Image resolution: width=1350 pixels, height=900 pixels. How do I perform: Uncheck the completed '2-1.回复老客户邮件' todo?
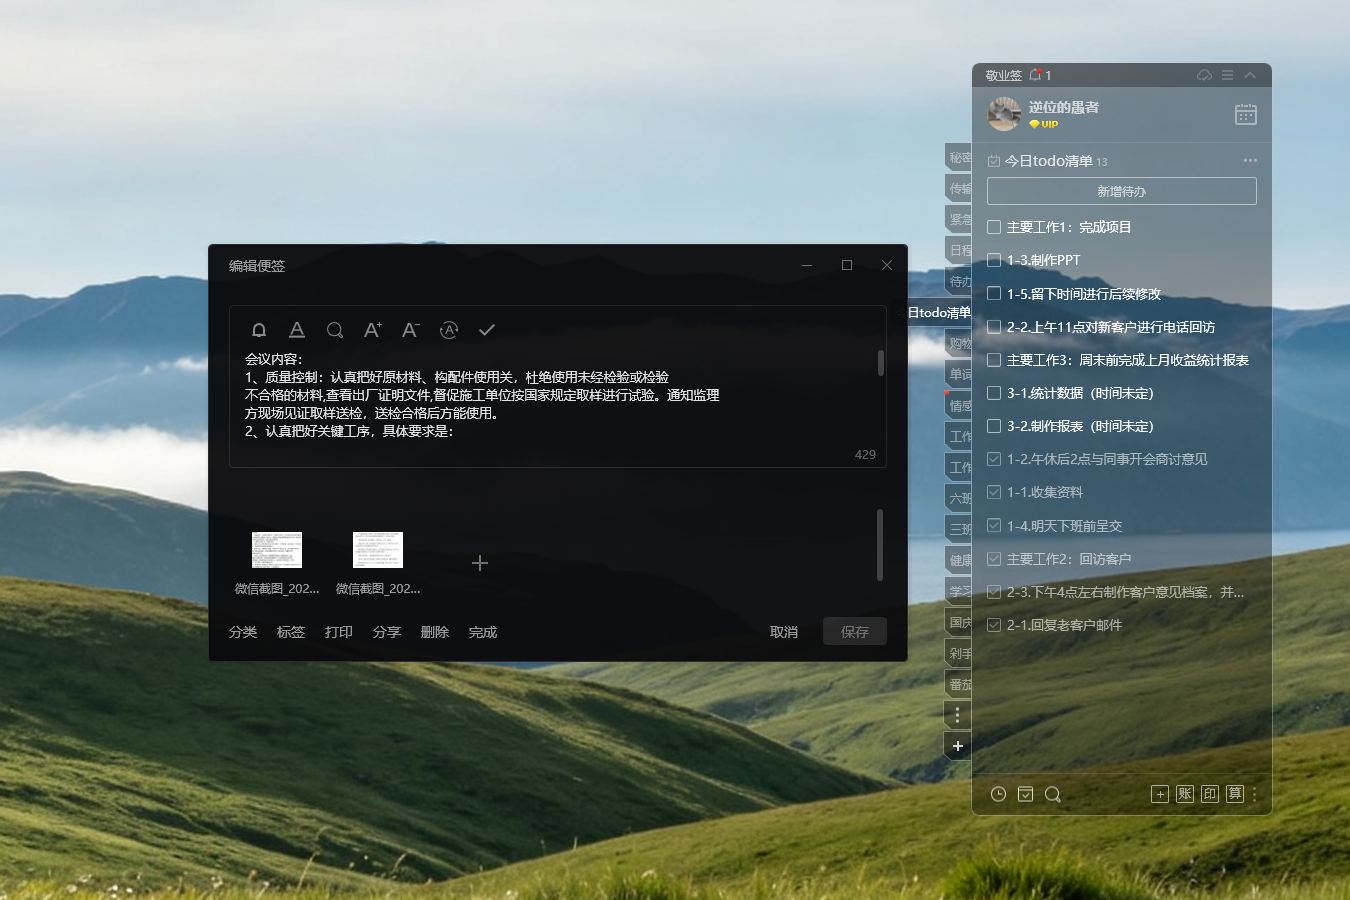pos(994,625)
